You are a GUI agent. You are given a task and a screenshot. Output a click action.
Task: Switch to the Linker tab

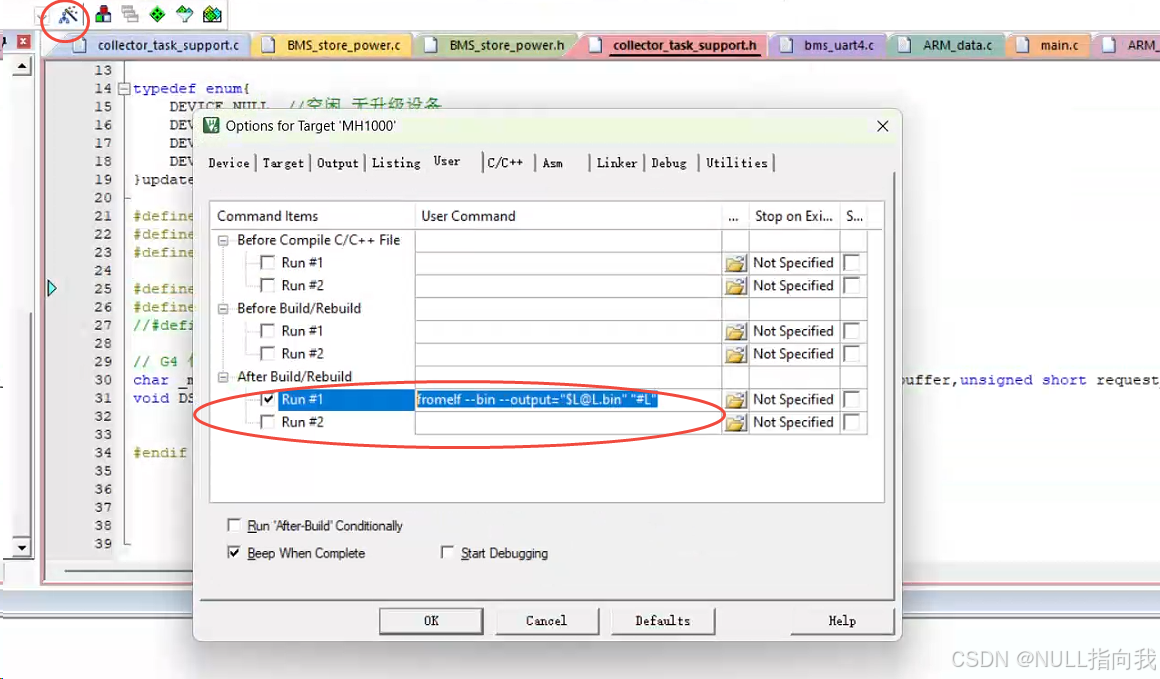(x=616, y=163)
